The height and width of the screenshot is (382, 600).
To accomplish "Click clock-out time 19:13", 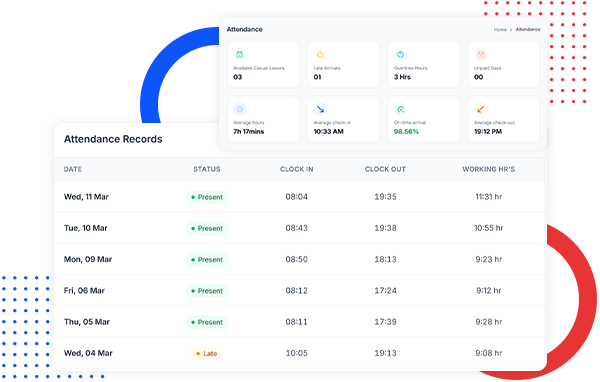I will (385, 353).
